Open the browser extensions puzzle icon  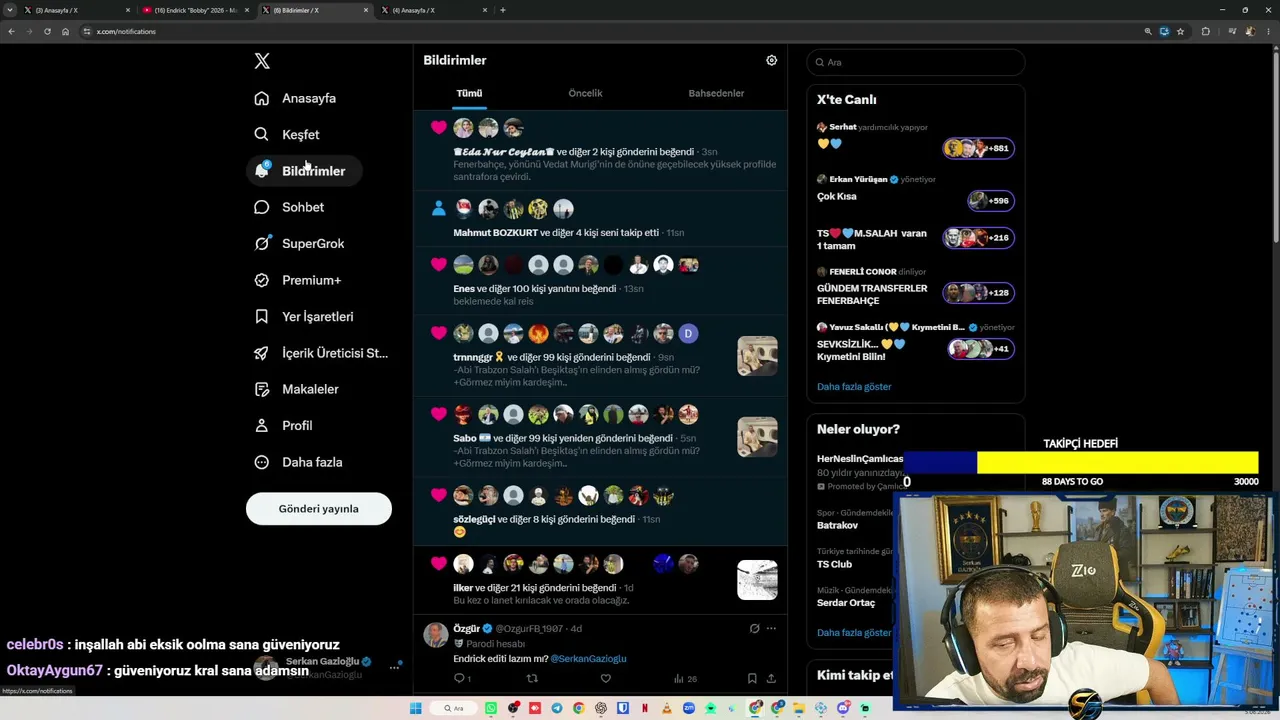[1205, 31]
